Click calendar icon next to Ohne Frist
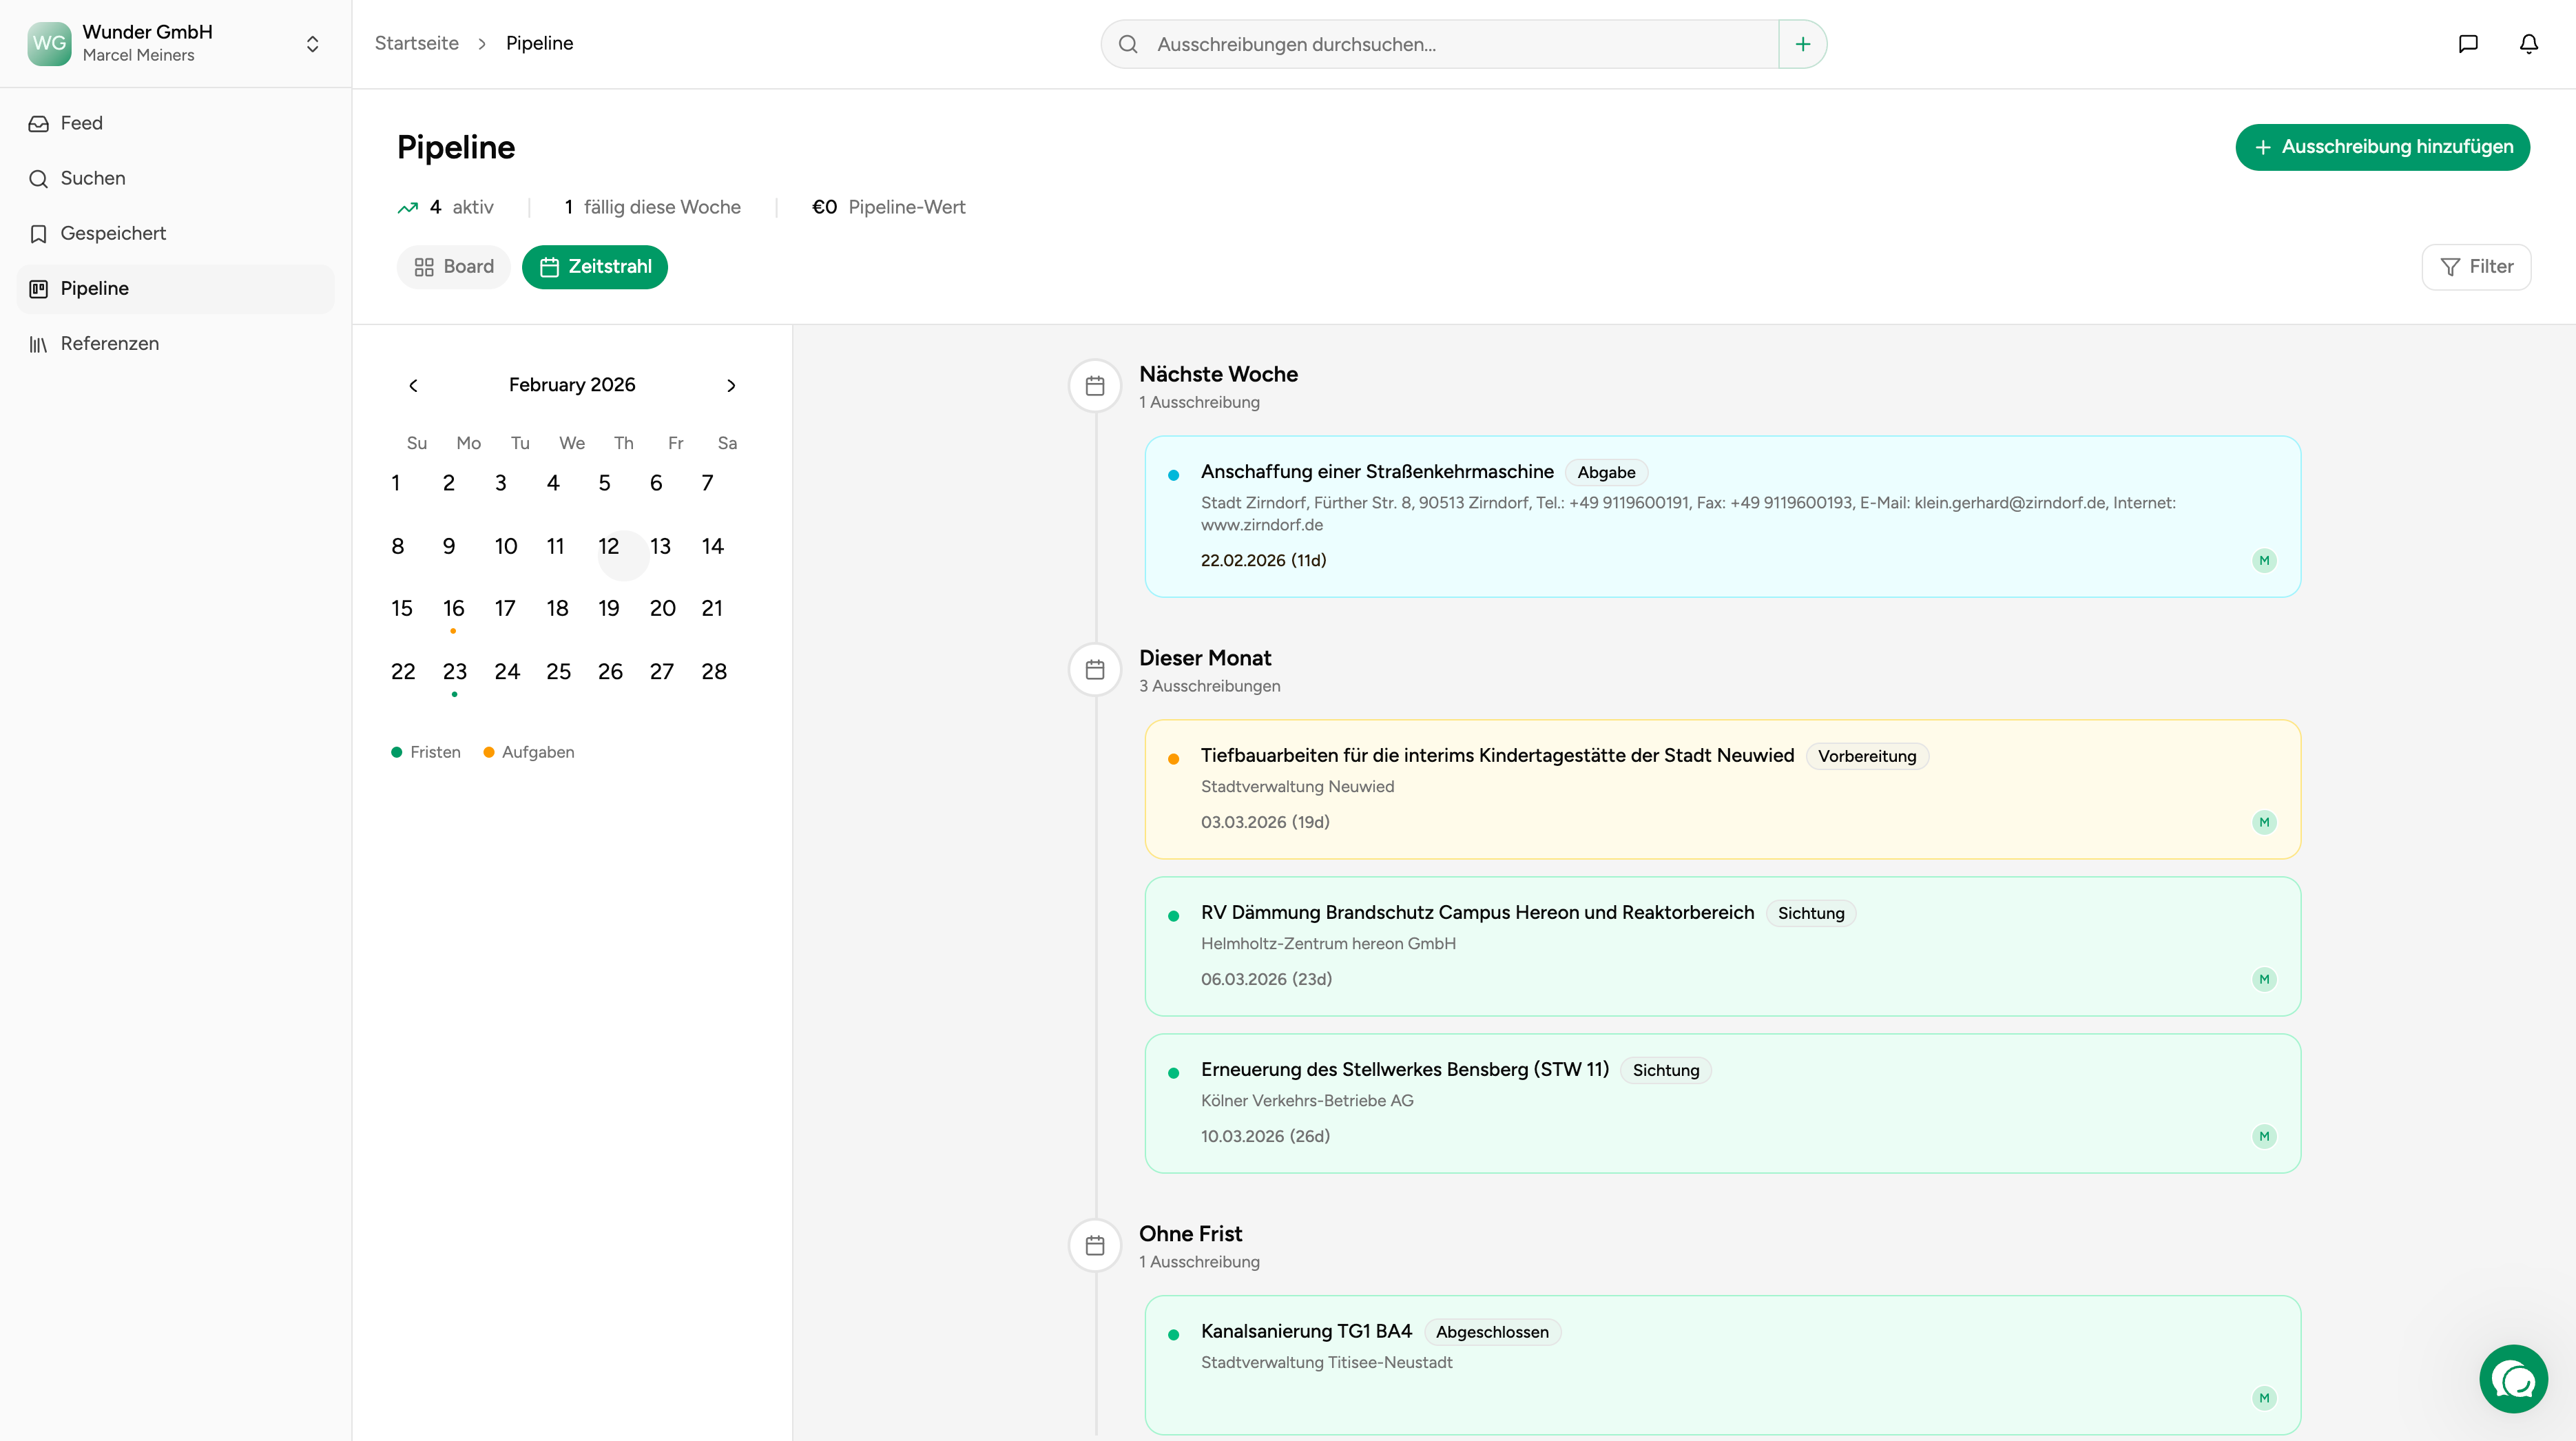2576x1441 pixels. 1094,1245
